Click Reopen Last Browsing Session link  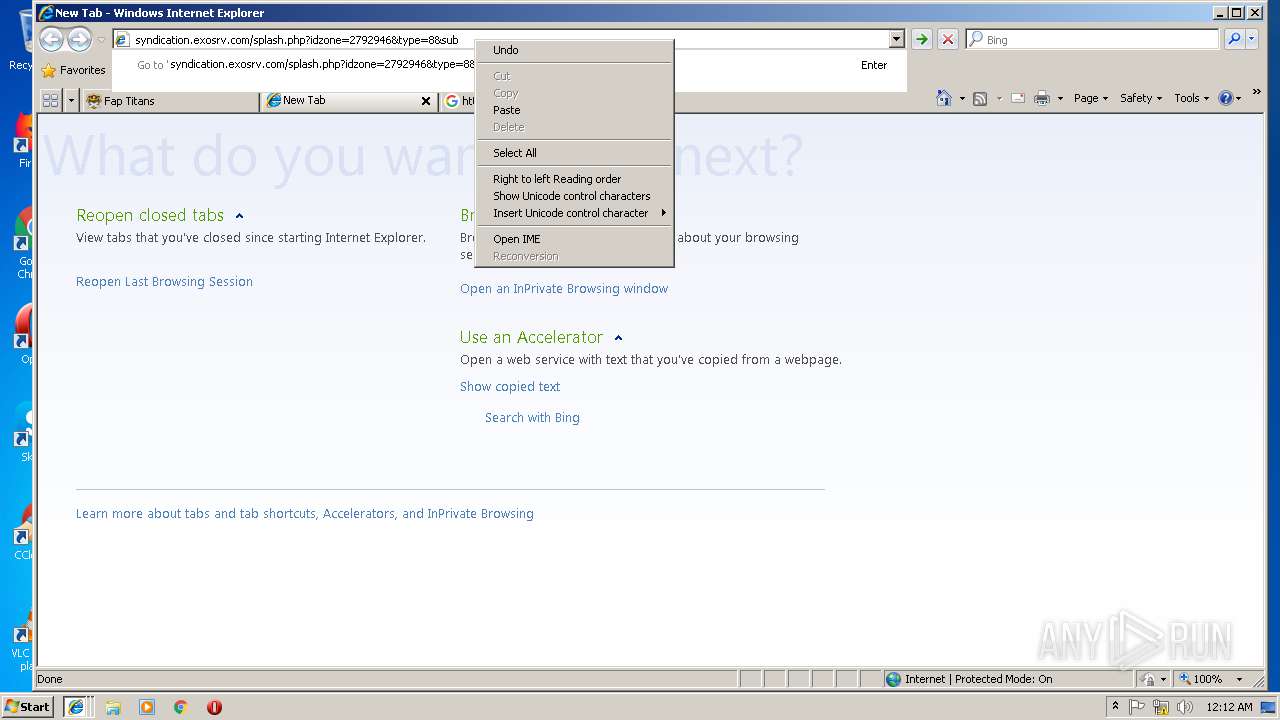164,282
